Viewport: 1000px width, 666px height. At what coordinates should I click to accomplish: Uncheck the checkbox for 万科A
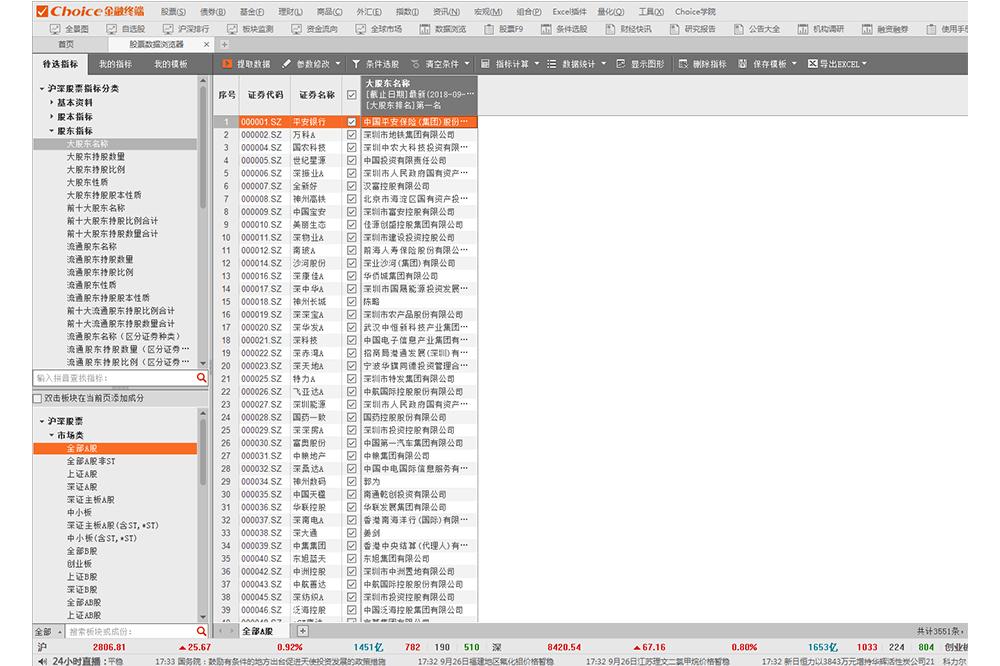point(351,135)
